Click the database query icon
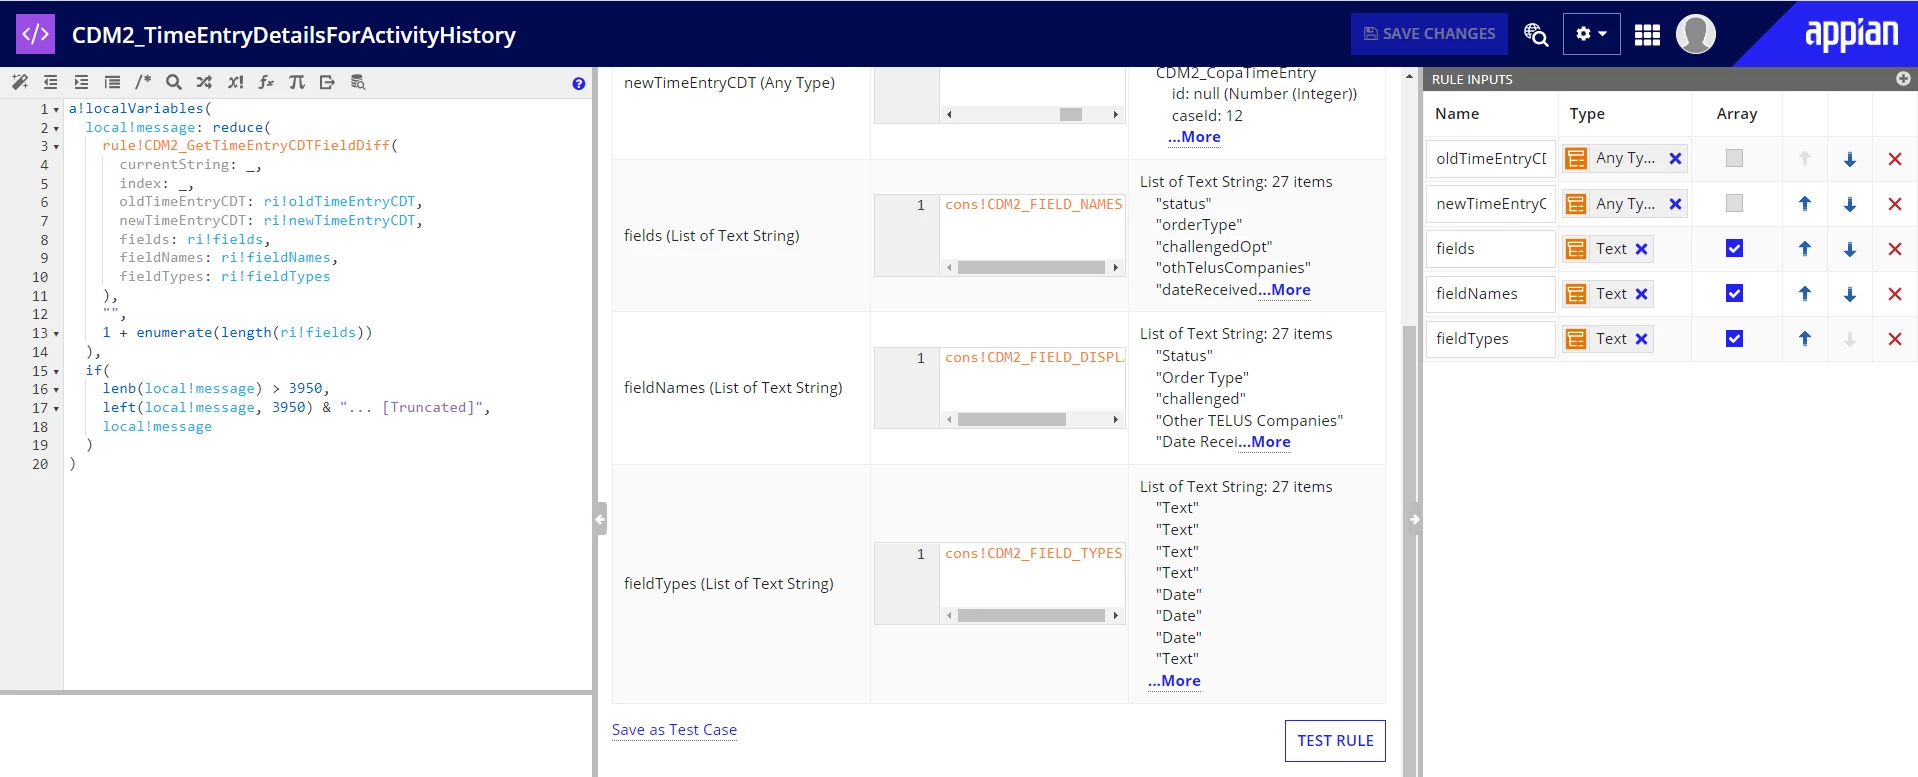The width and height of the screenshot is (1918, 777). pyautogui.click(x=358, y=82)
